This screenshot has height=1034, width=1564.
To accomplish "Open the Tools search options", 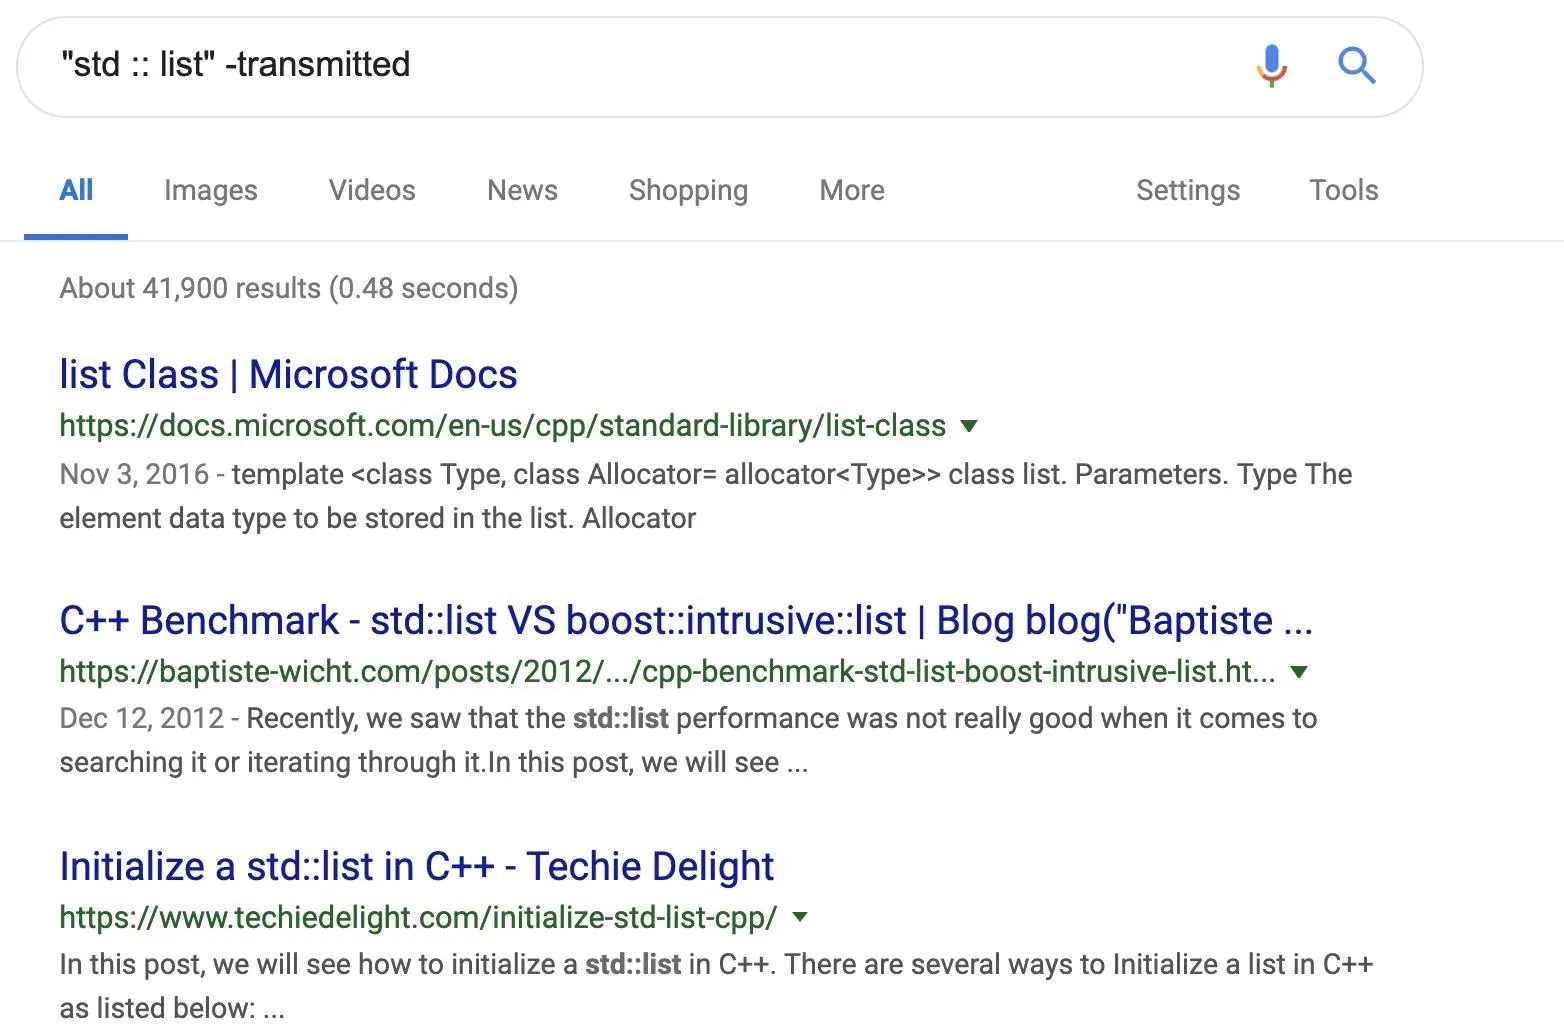I will [1344, 190].
